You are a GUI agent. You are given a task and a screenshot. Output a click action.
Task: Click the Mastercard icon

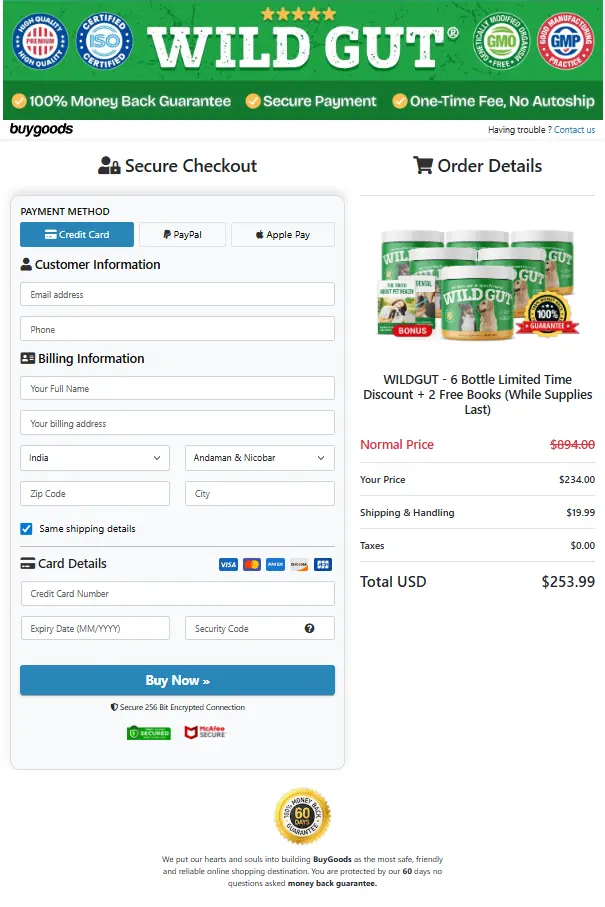252,565
